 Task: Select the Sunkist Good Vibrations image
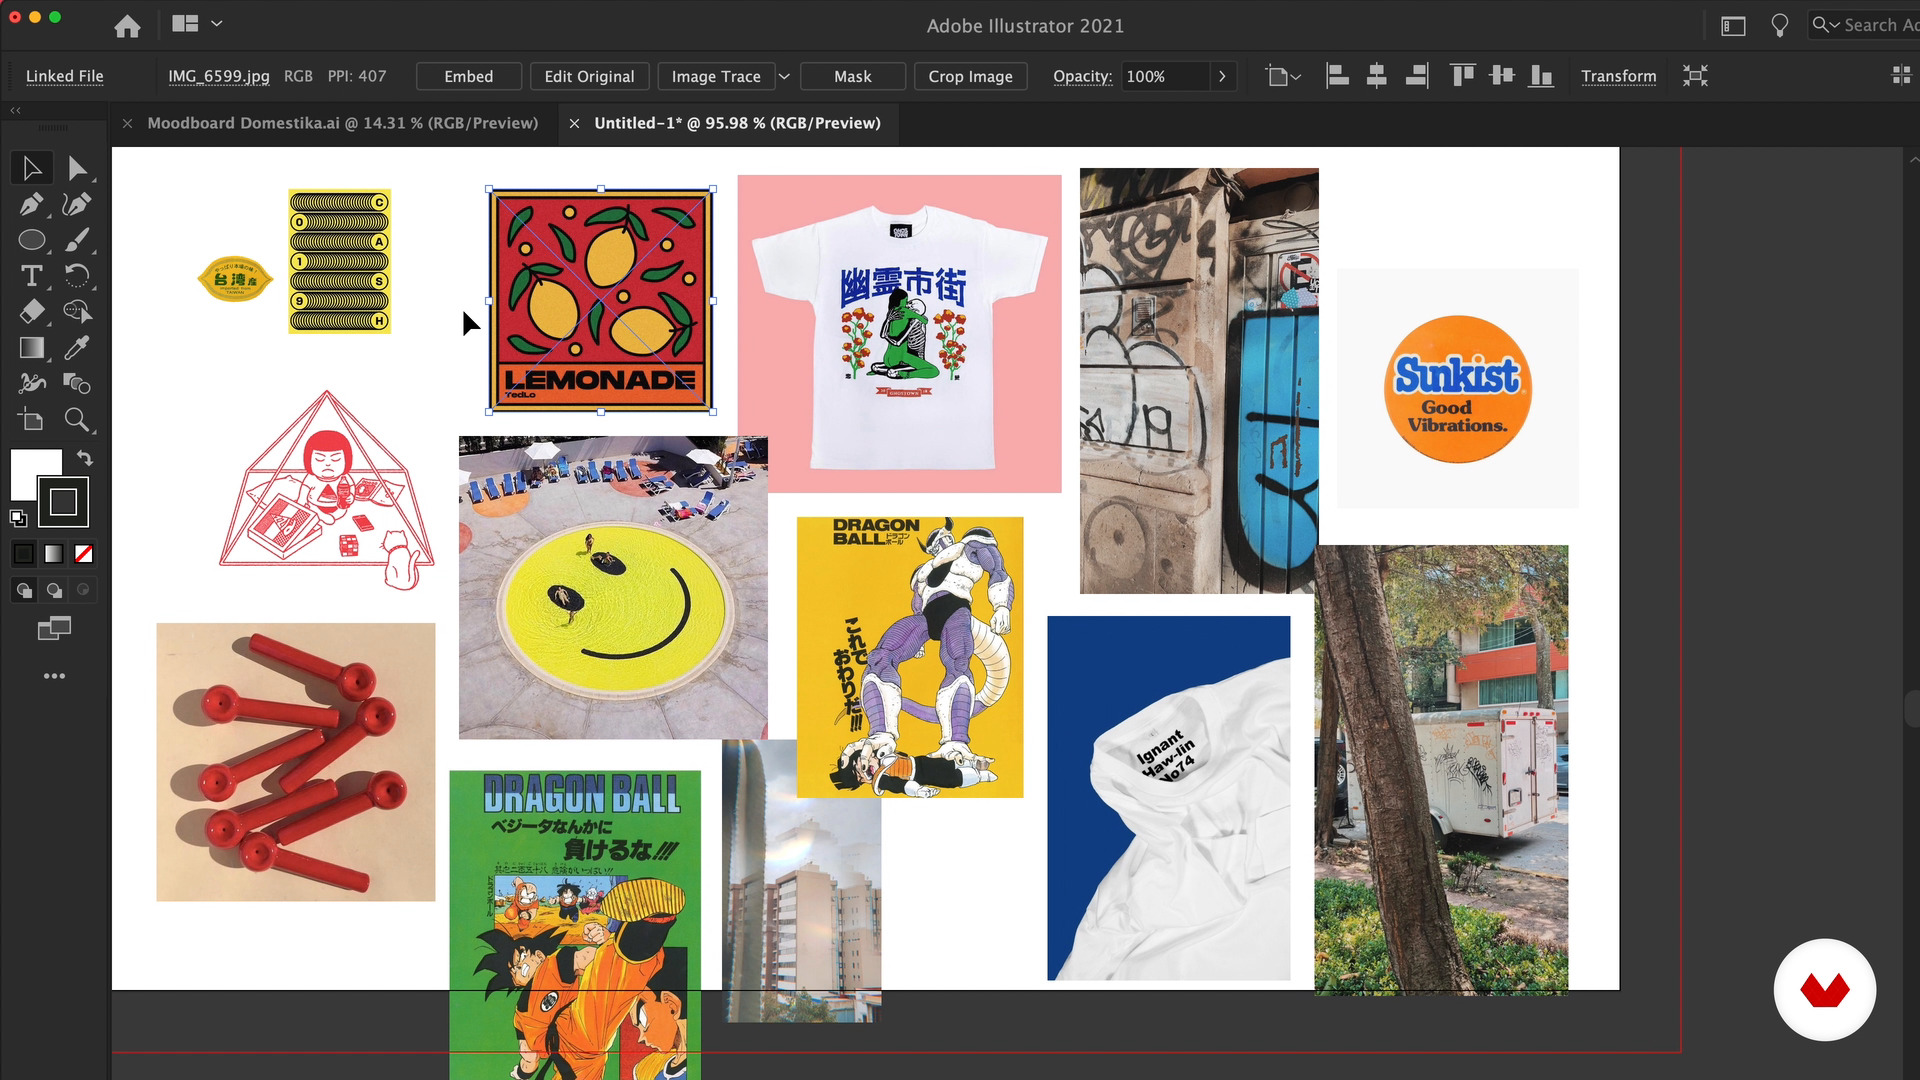[x=1458, y=388]
